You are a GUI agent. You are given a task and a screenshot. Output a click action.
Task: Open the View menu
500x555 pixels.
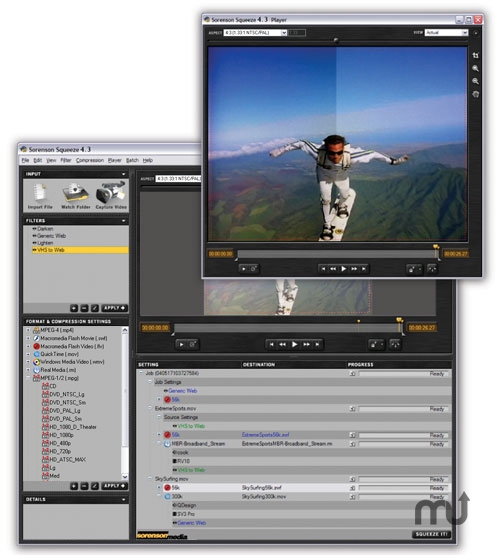point(51,160)
